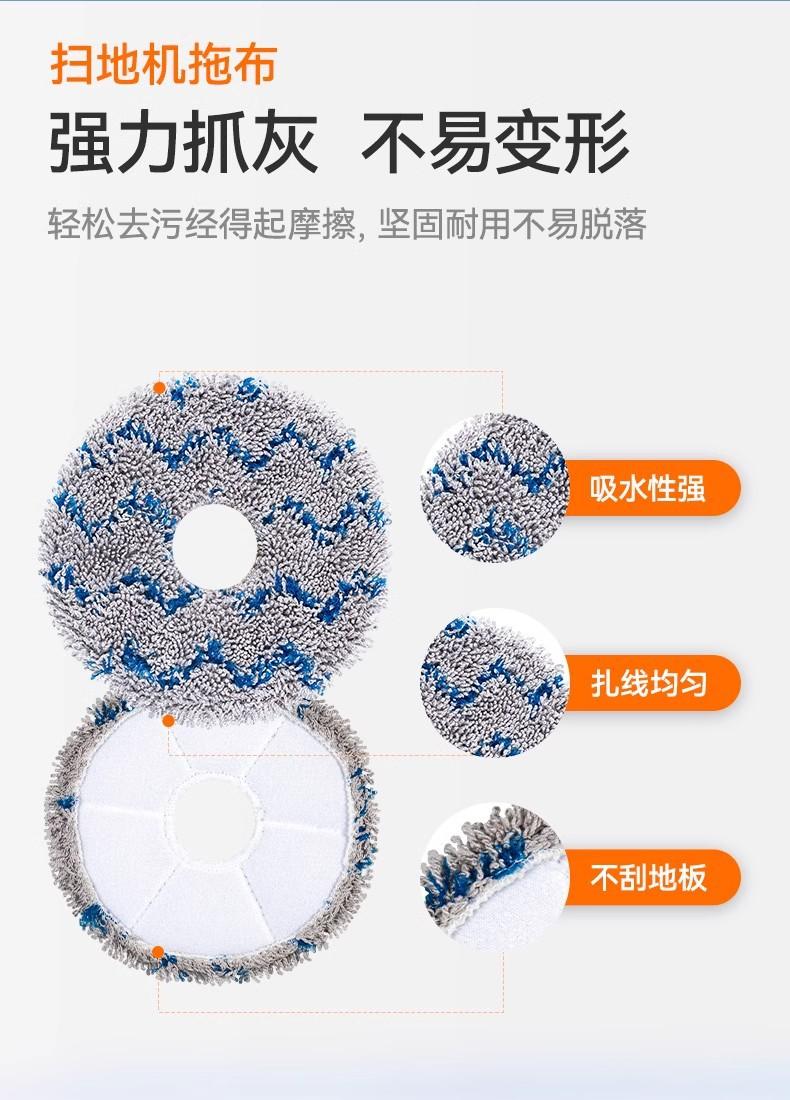Click the orange dot below the lower pad
Image resolution: width=790 pixels, height=1100 pixels.
(158, 952)
